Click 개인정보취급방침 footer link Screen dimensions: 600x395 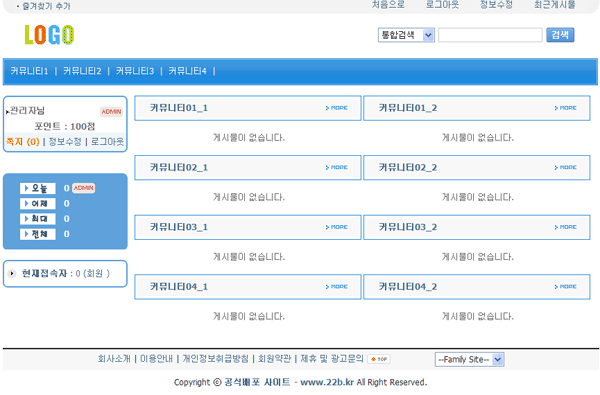click(215, 359)
